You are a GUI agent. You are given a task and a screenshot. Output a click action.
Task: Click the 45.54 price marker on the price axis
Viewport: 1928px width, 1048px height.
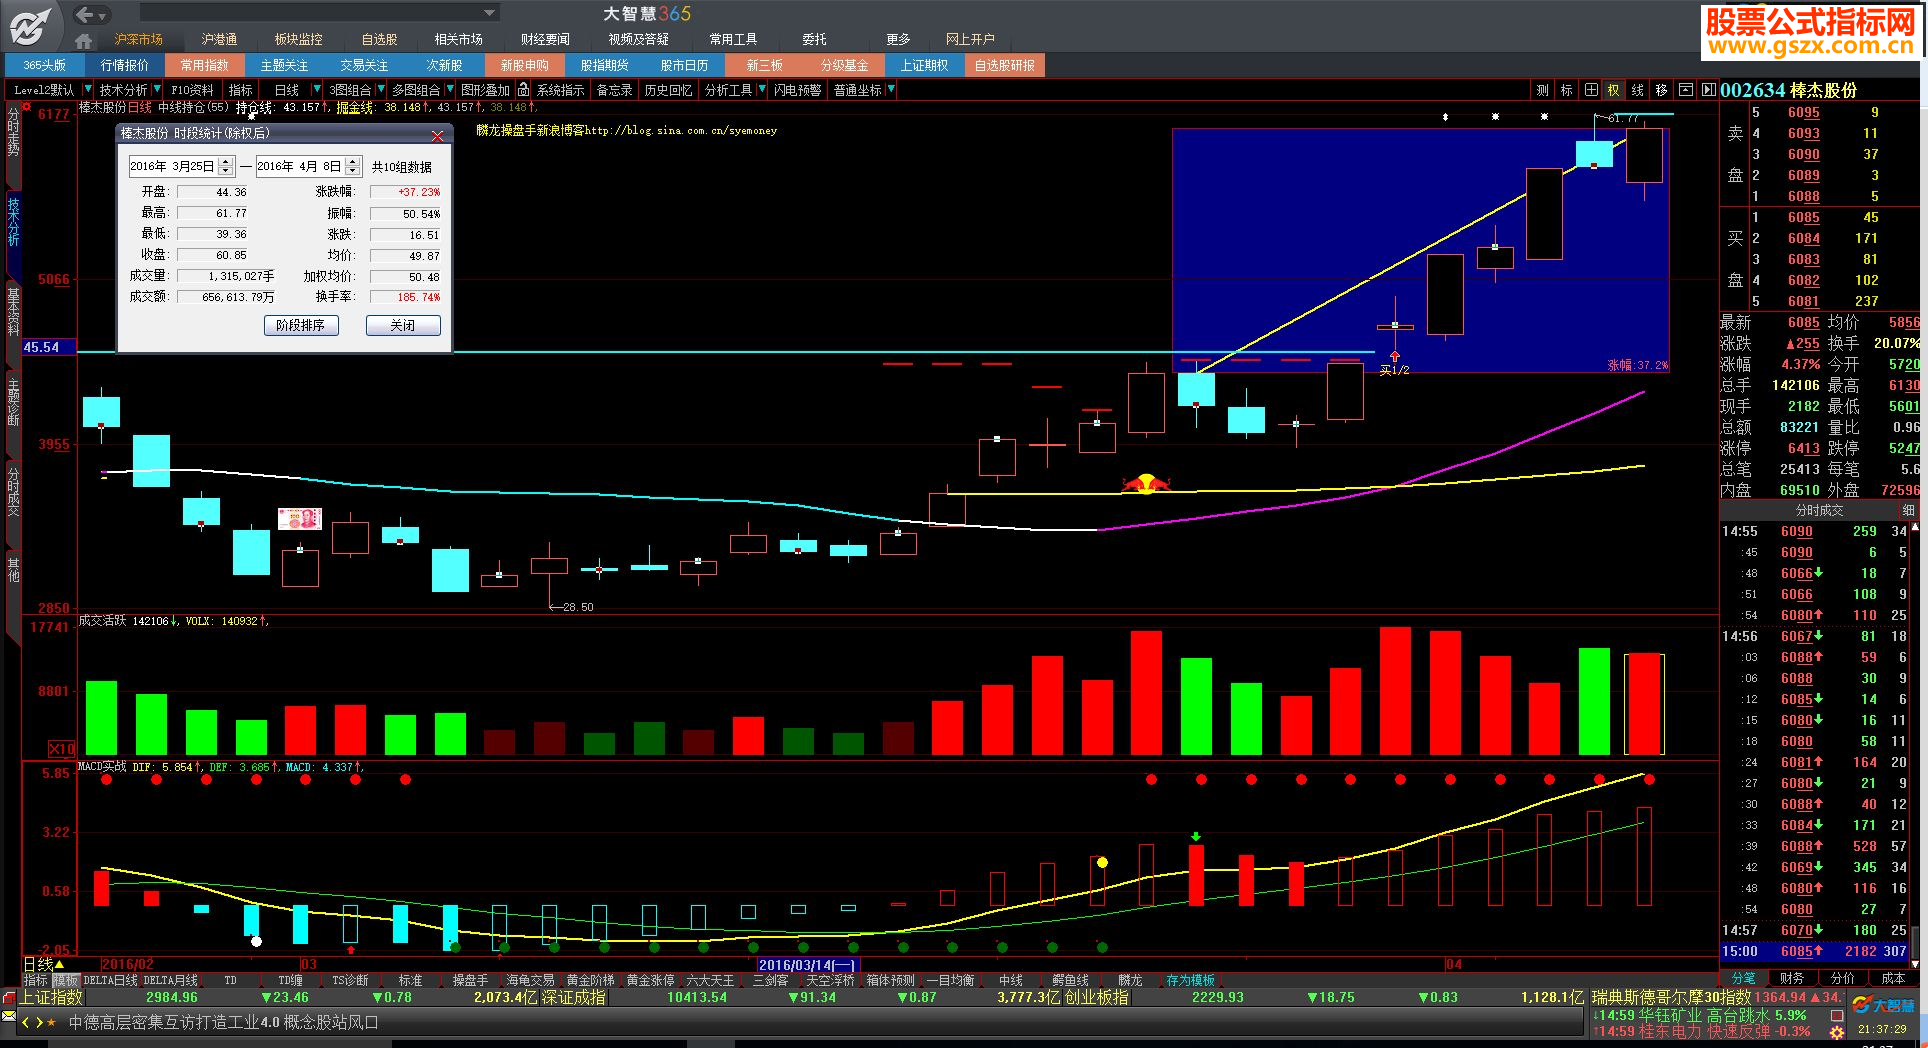pos(49,347)
